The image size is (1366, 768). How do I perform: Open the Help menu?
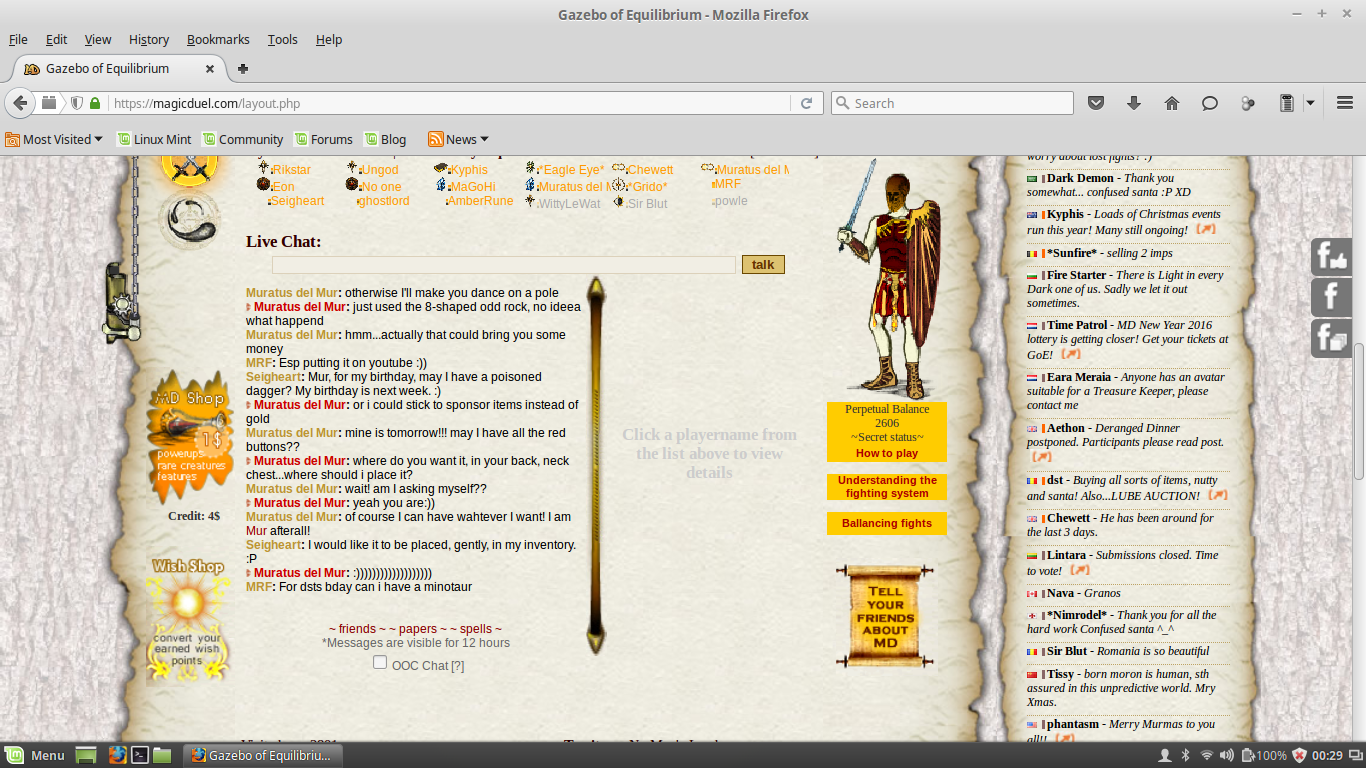[x=329, y=39]
